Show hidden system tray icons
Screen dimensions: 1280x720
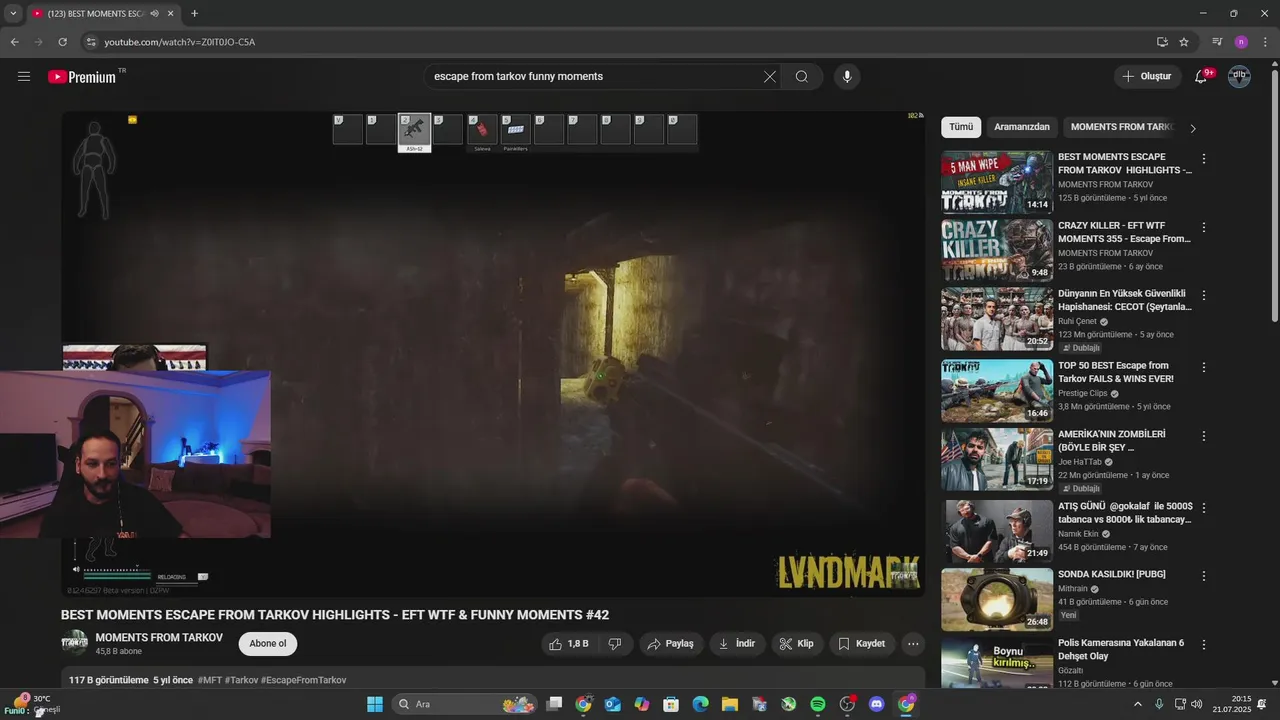[1137, 704]
